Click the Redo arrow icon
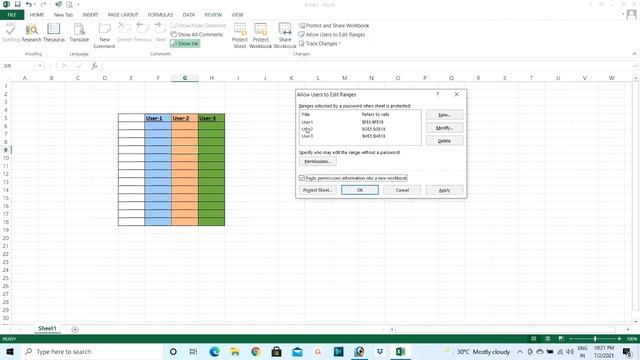This screenshot has width=640, height=360. coord(43,4)
